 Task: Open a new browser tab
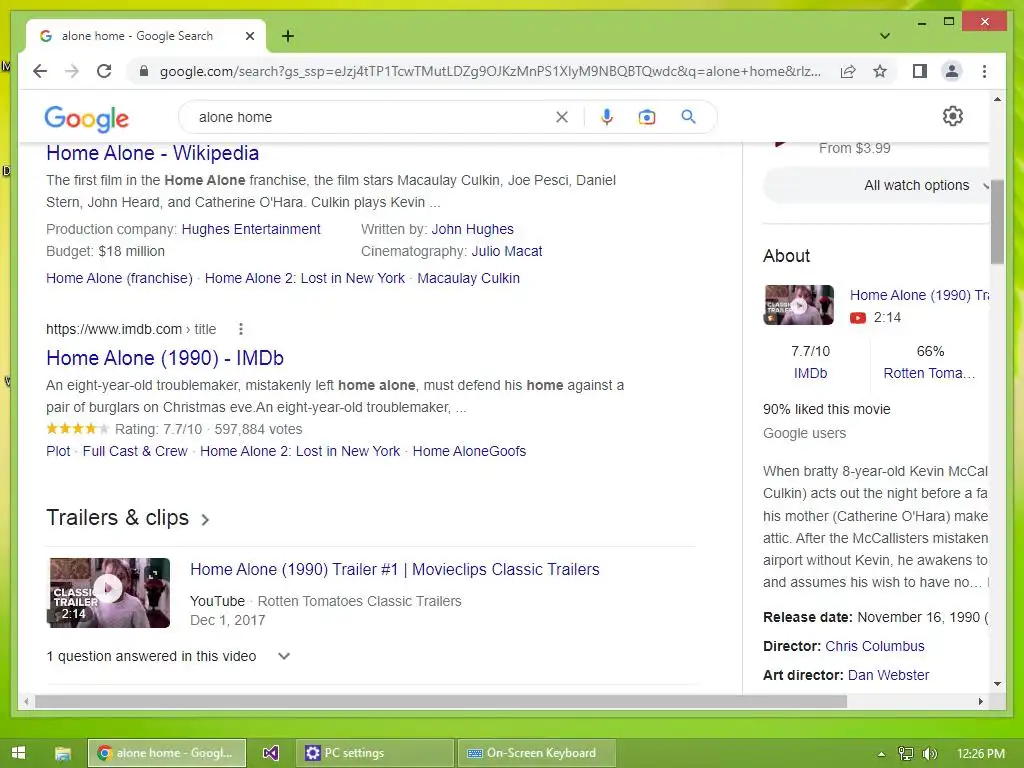click(288, 36)
